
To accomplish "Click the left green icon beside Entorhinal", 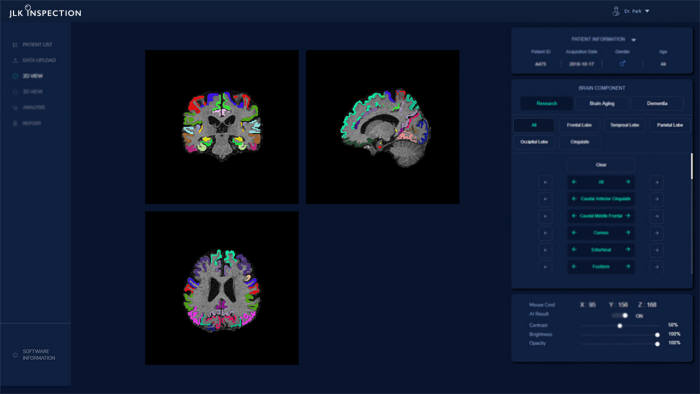I will point(574,250).
